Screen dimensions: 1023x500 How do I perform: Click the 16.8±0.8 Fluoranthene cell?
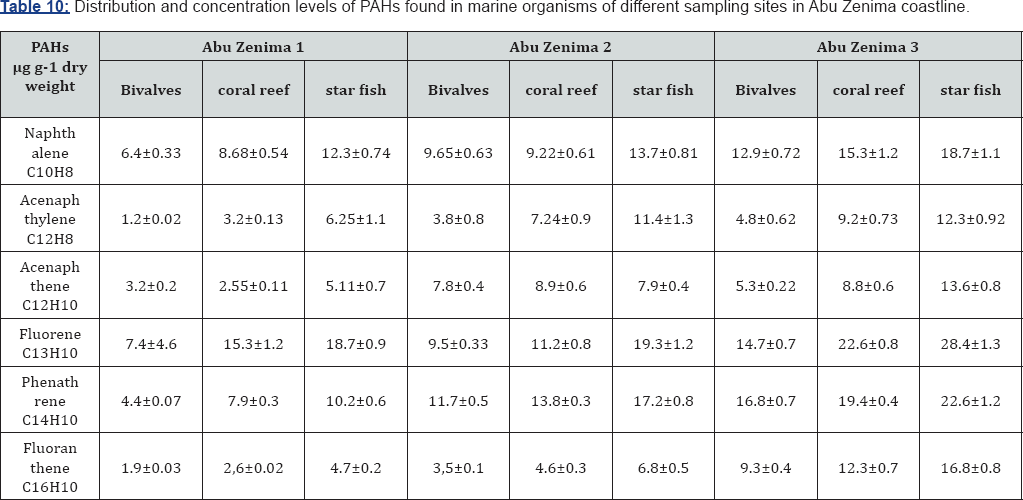coord(970,468)
